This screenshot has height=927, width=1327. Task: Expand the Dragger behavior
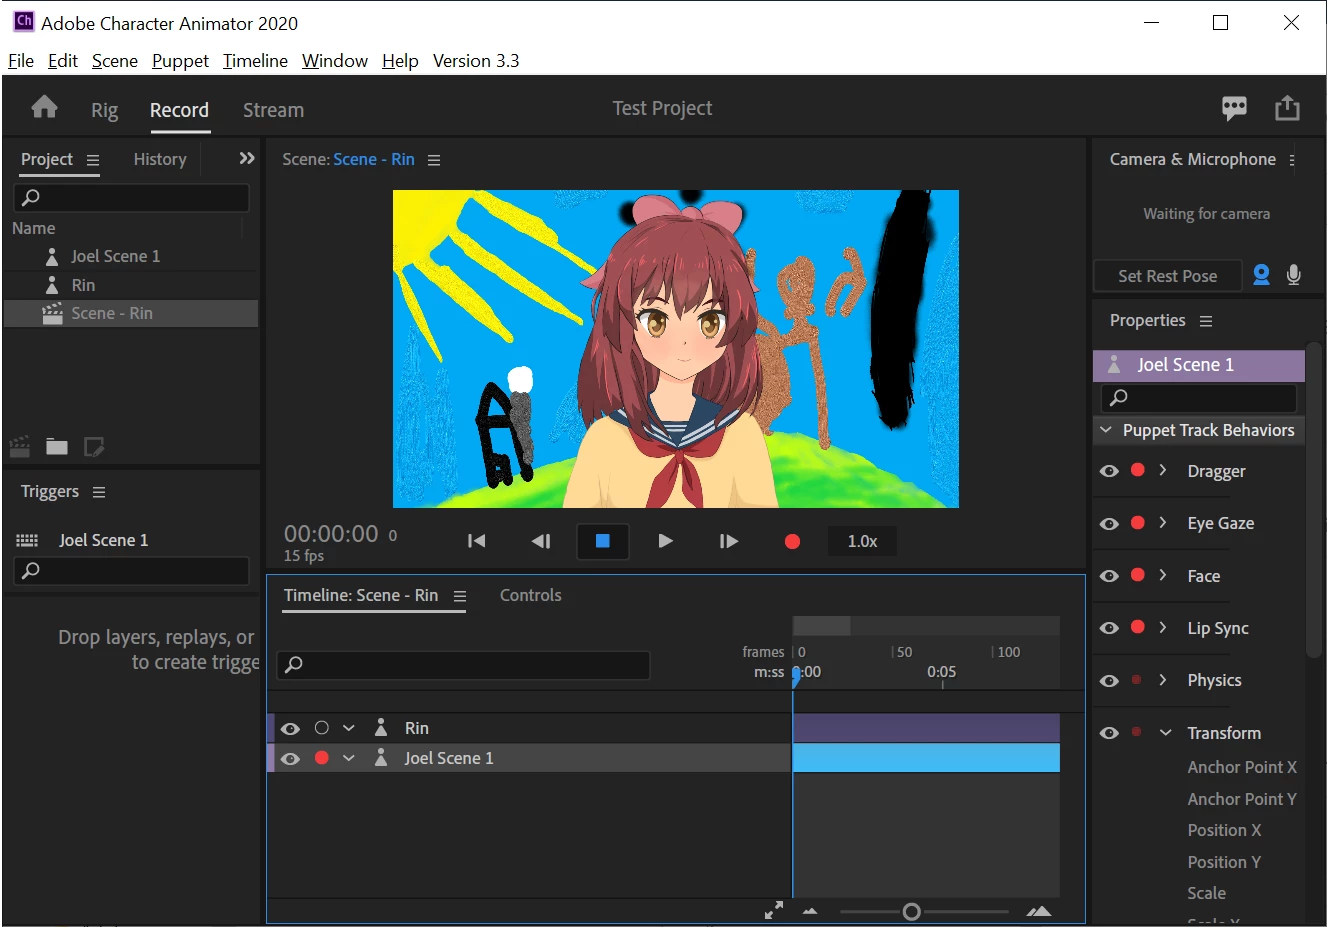(x=1163, y=470)
